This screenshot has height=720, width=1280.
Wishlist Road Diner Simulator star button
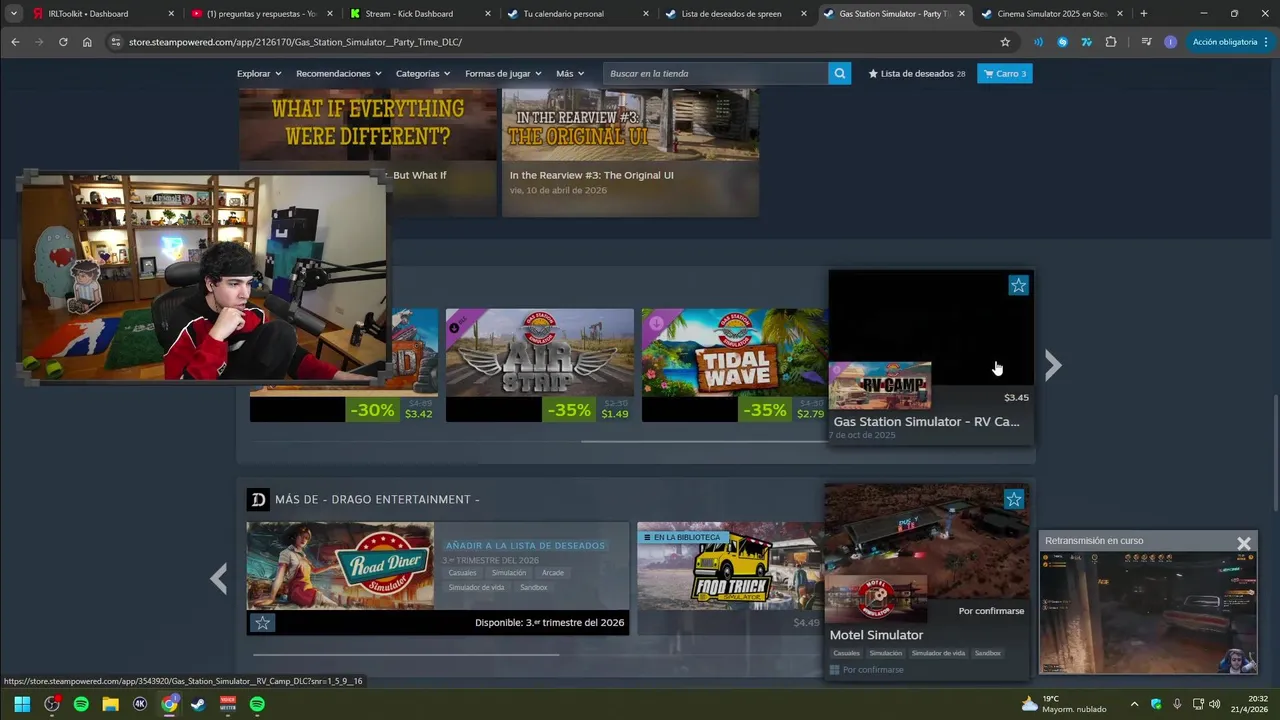tap(262, 622)
